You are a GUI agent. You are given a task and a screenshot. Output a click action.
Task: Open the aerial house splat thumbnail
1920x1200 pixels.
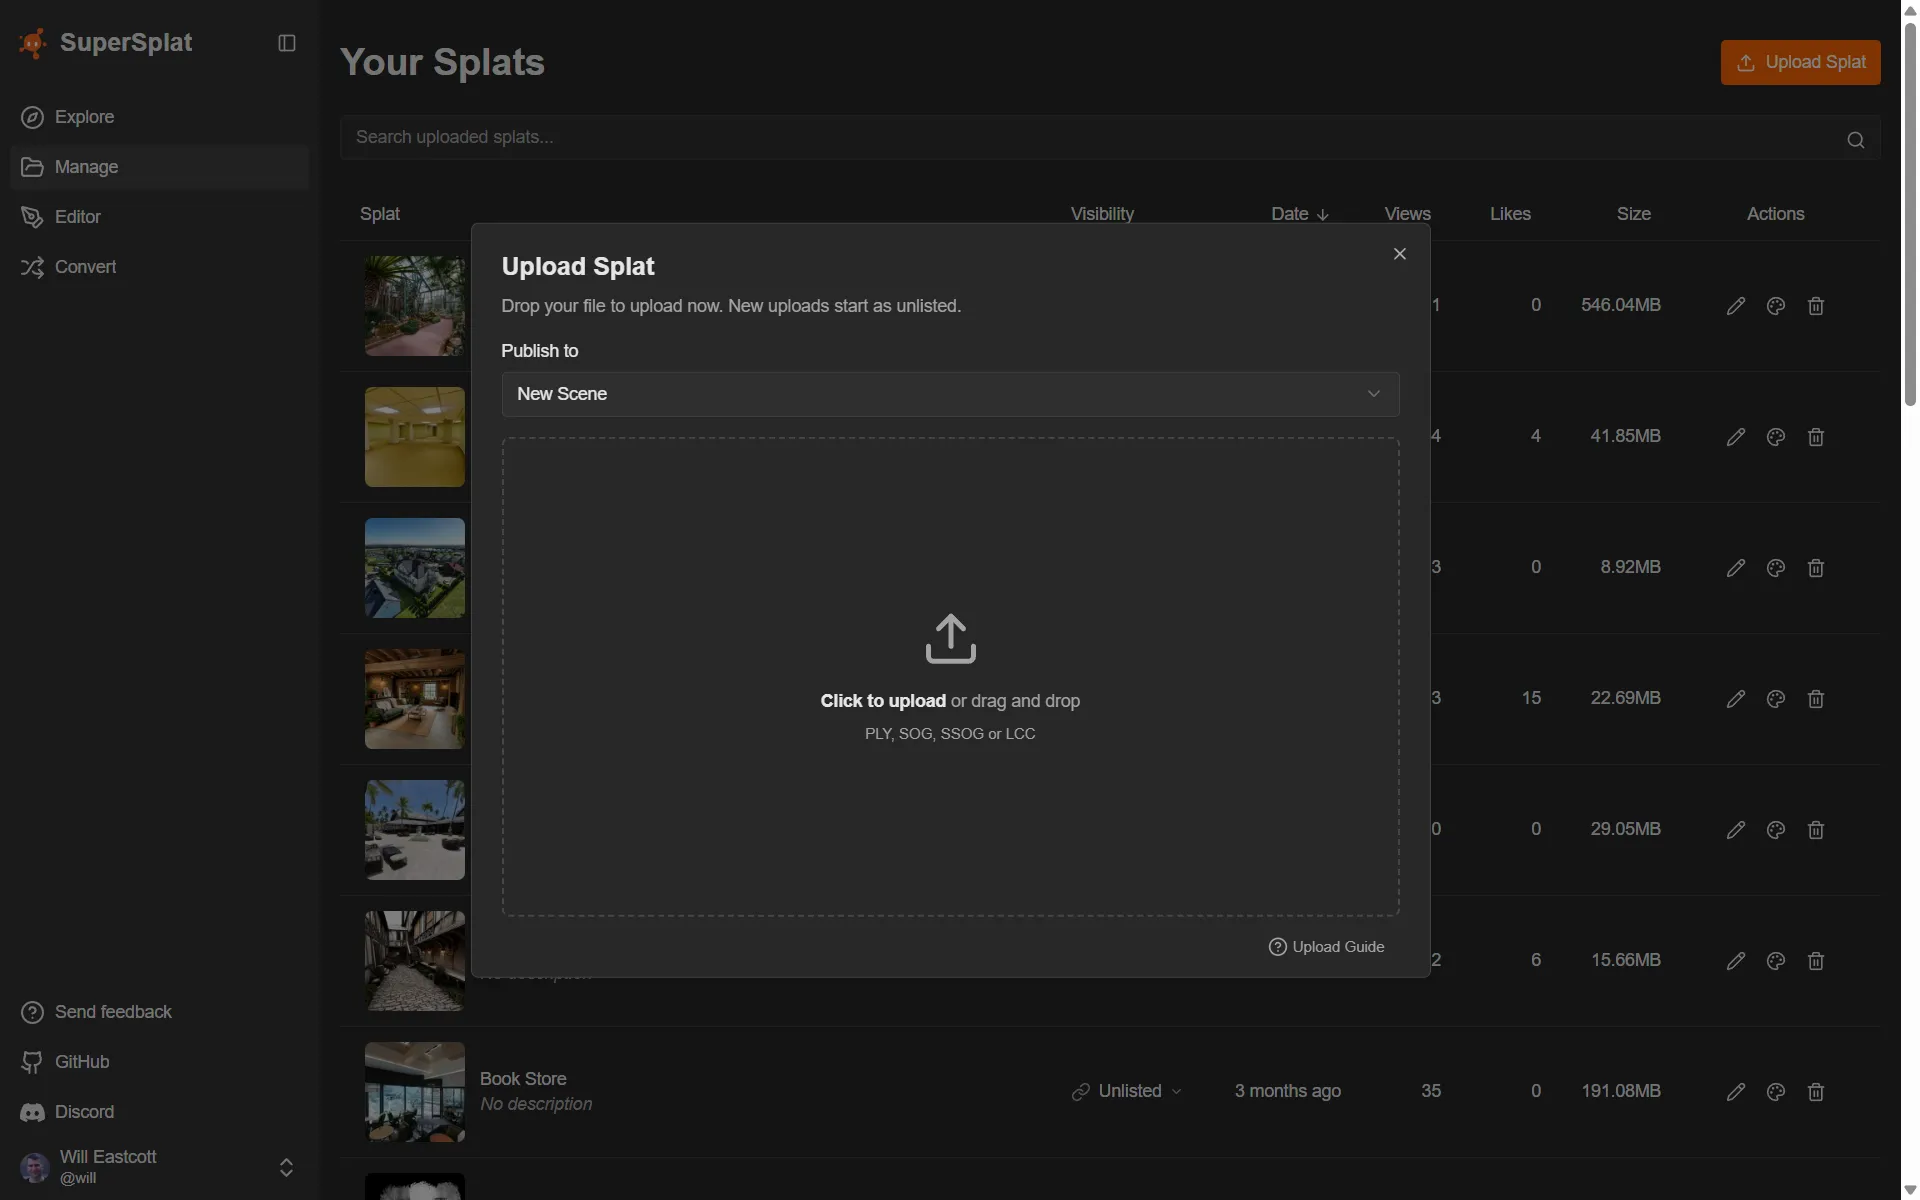coord(415,568)
